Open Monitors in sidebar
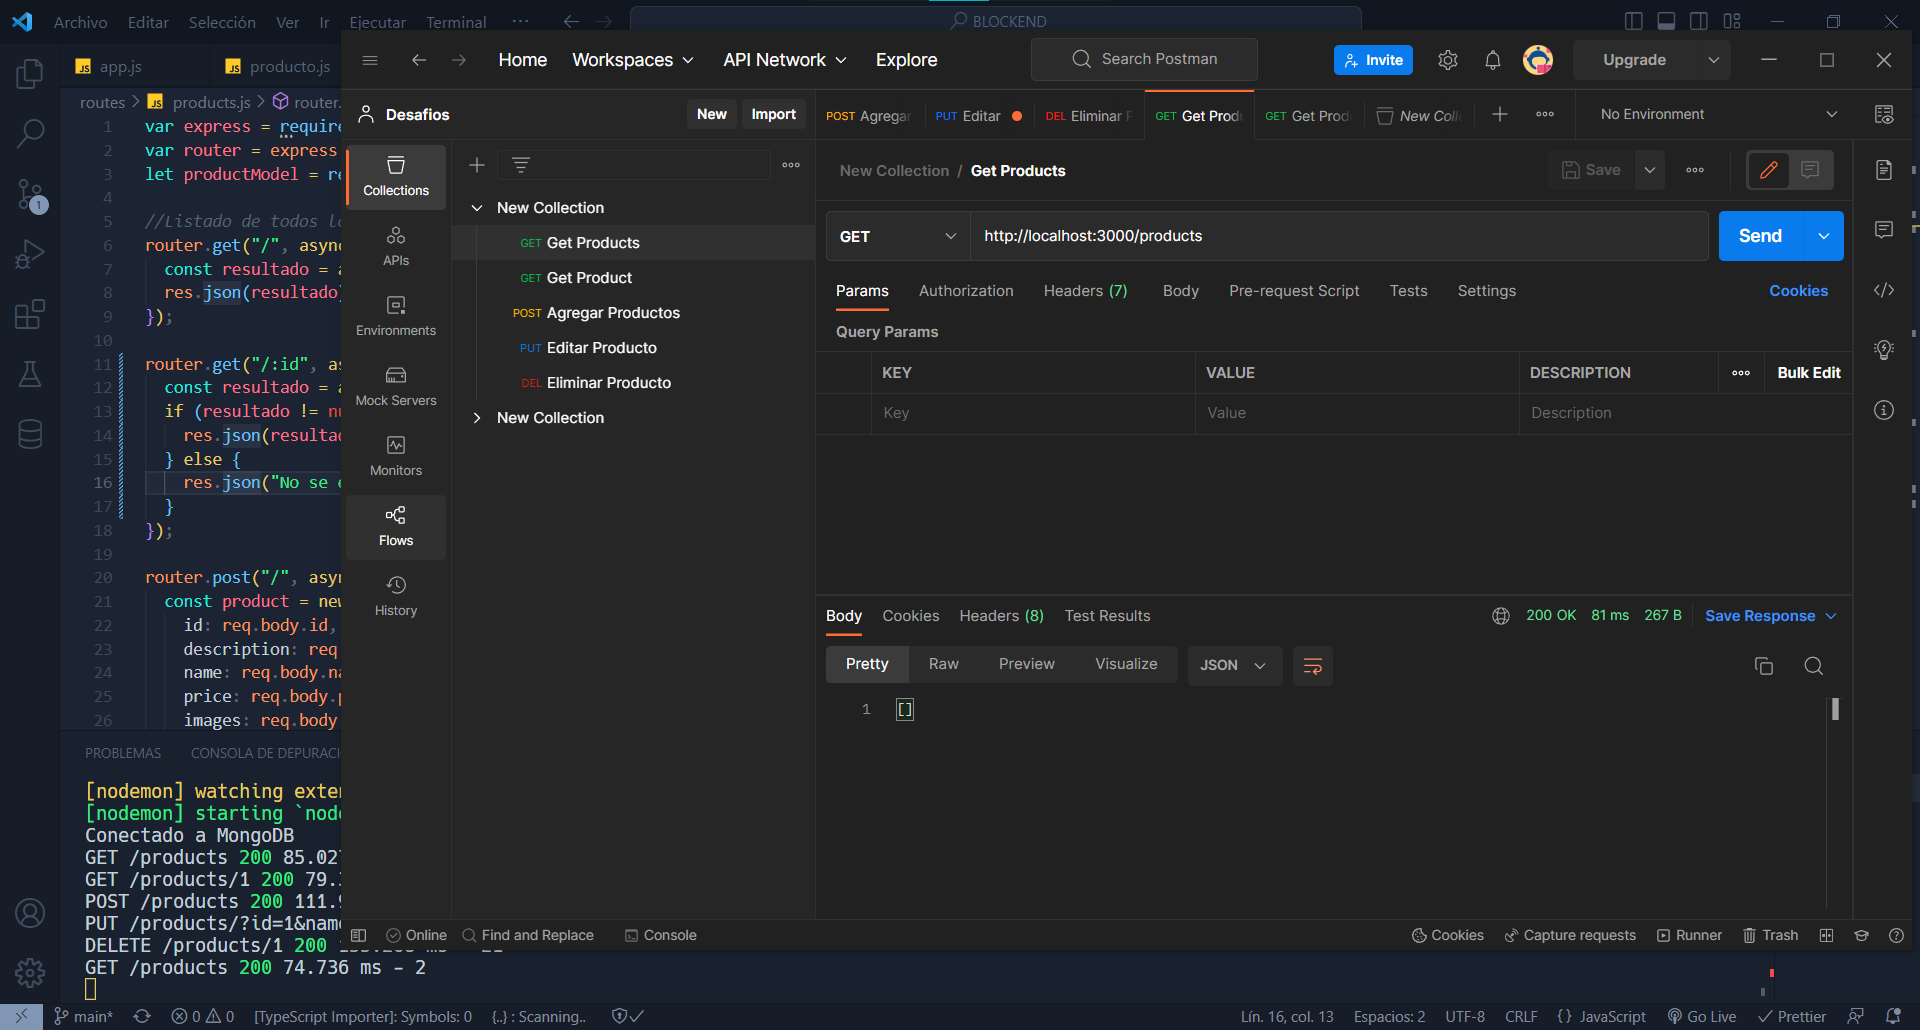Screen dimensions: 1920x1030 396,456
